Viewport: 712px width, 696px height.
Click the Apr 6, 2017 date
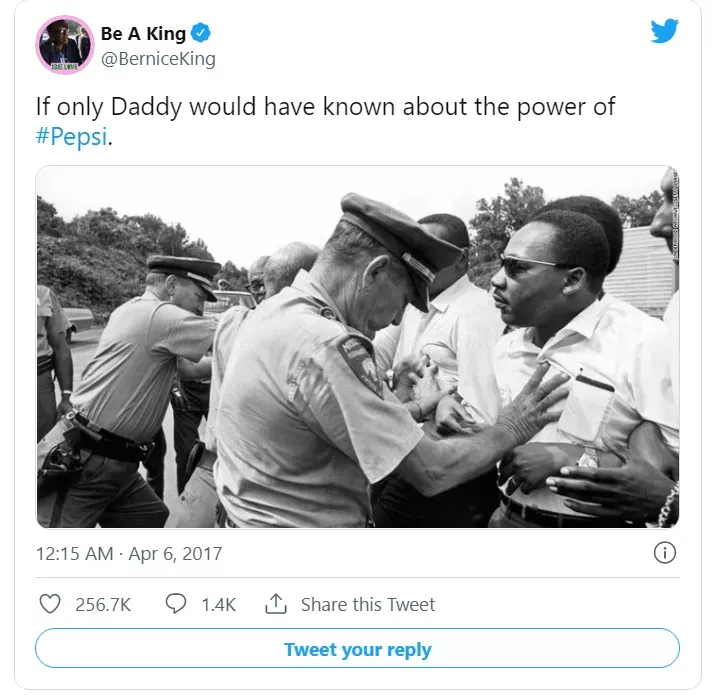(x=175, y=553)
